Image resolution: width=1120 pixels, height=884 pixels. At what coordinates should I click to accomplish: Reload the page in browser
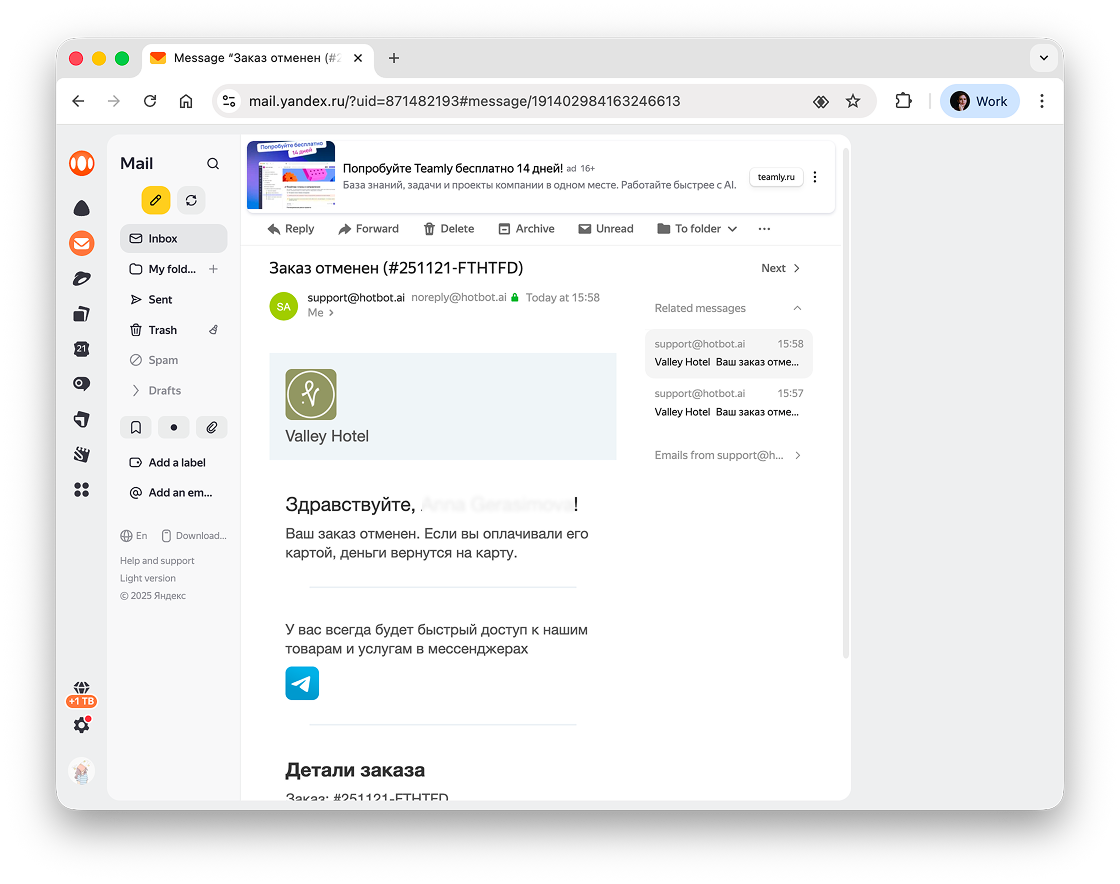click(150, 101)
